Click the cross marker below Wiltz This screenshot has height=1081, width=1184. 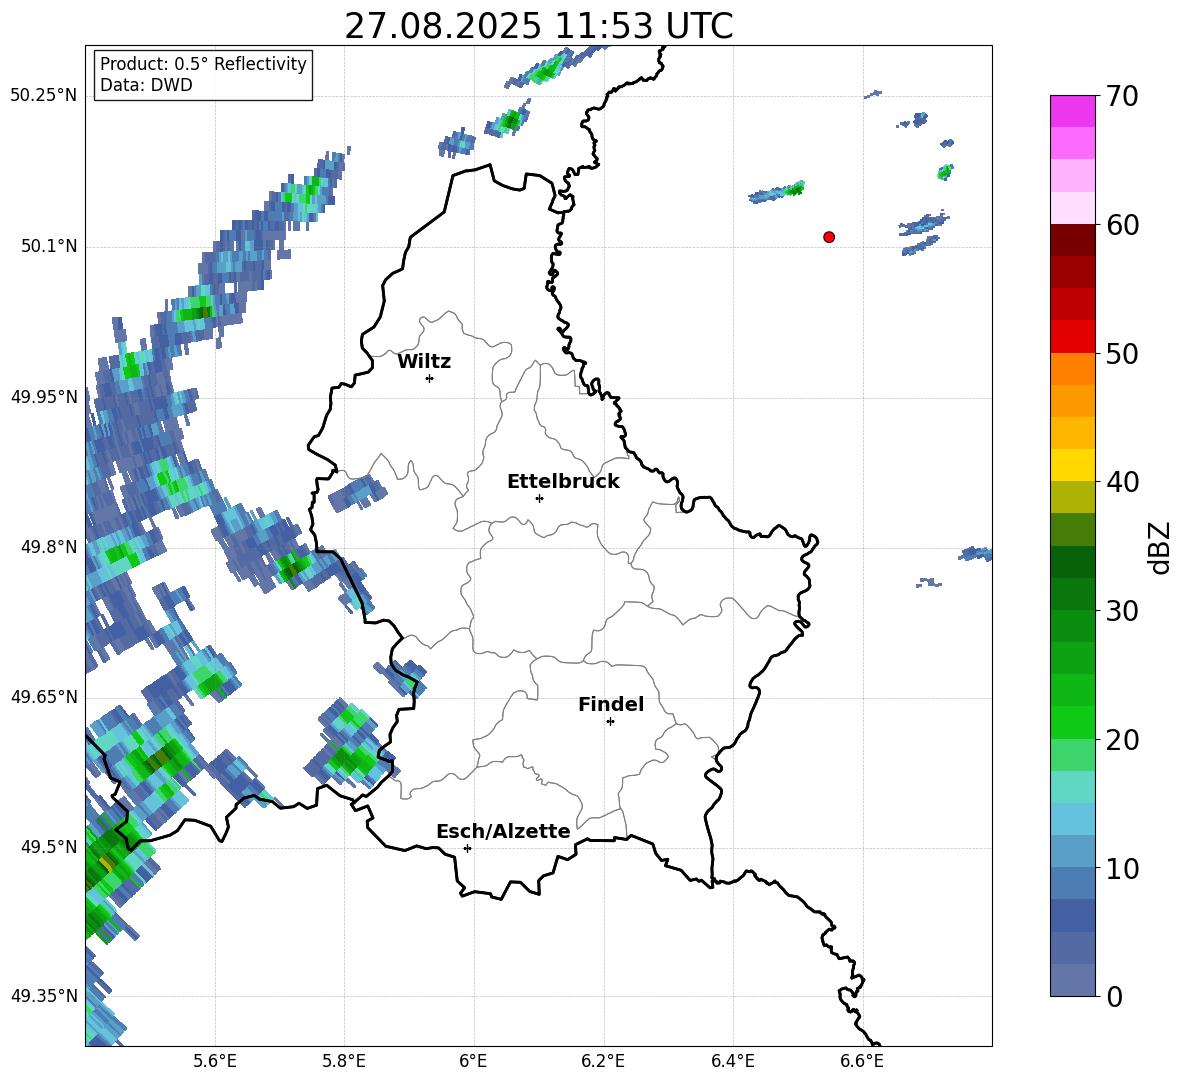coord(430,379)
